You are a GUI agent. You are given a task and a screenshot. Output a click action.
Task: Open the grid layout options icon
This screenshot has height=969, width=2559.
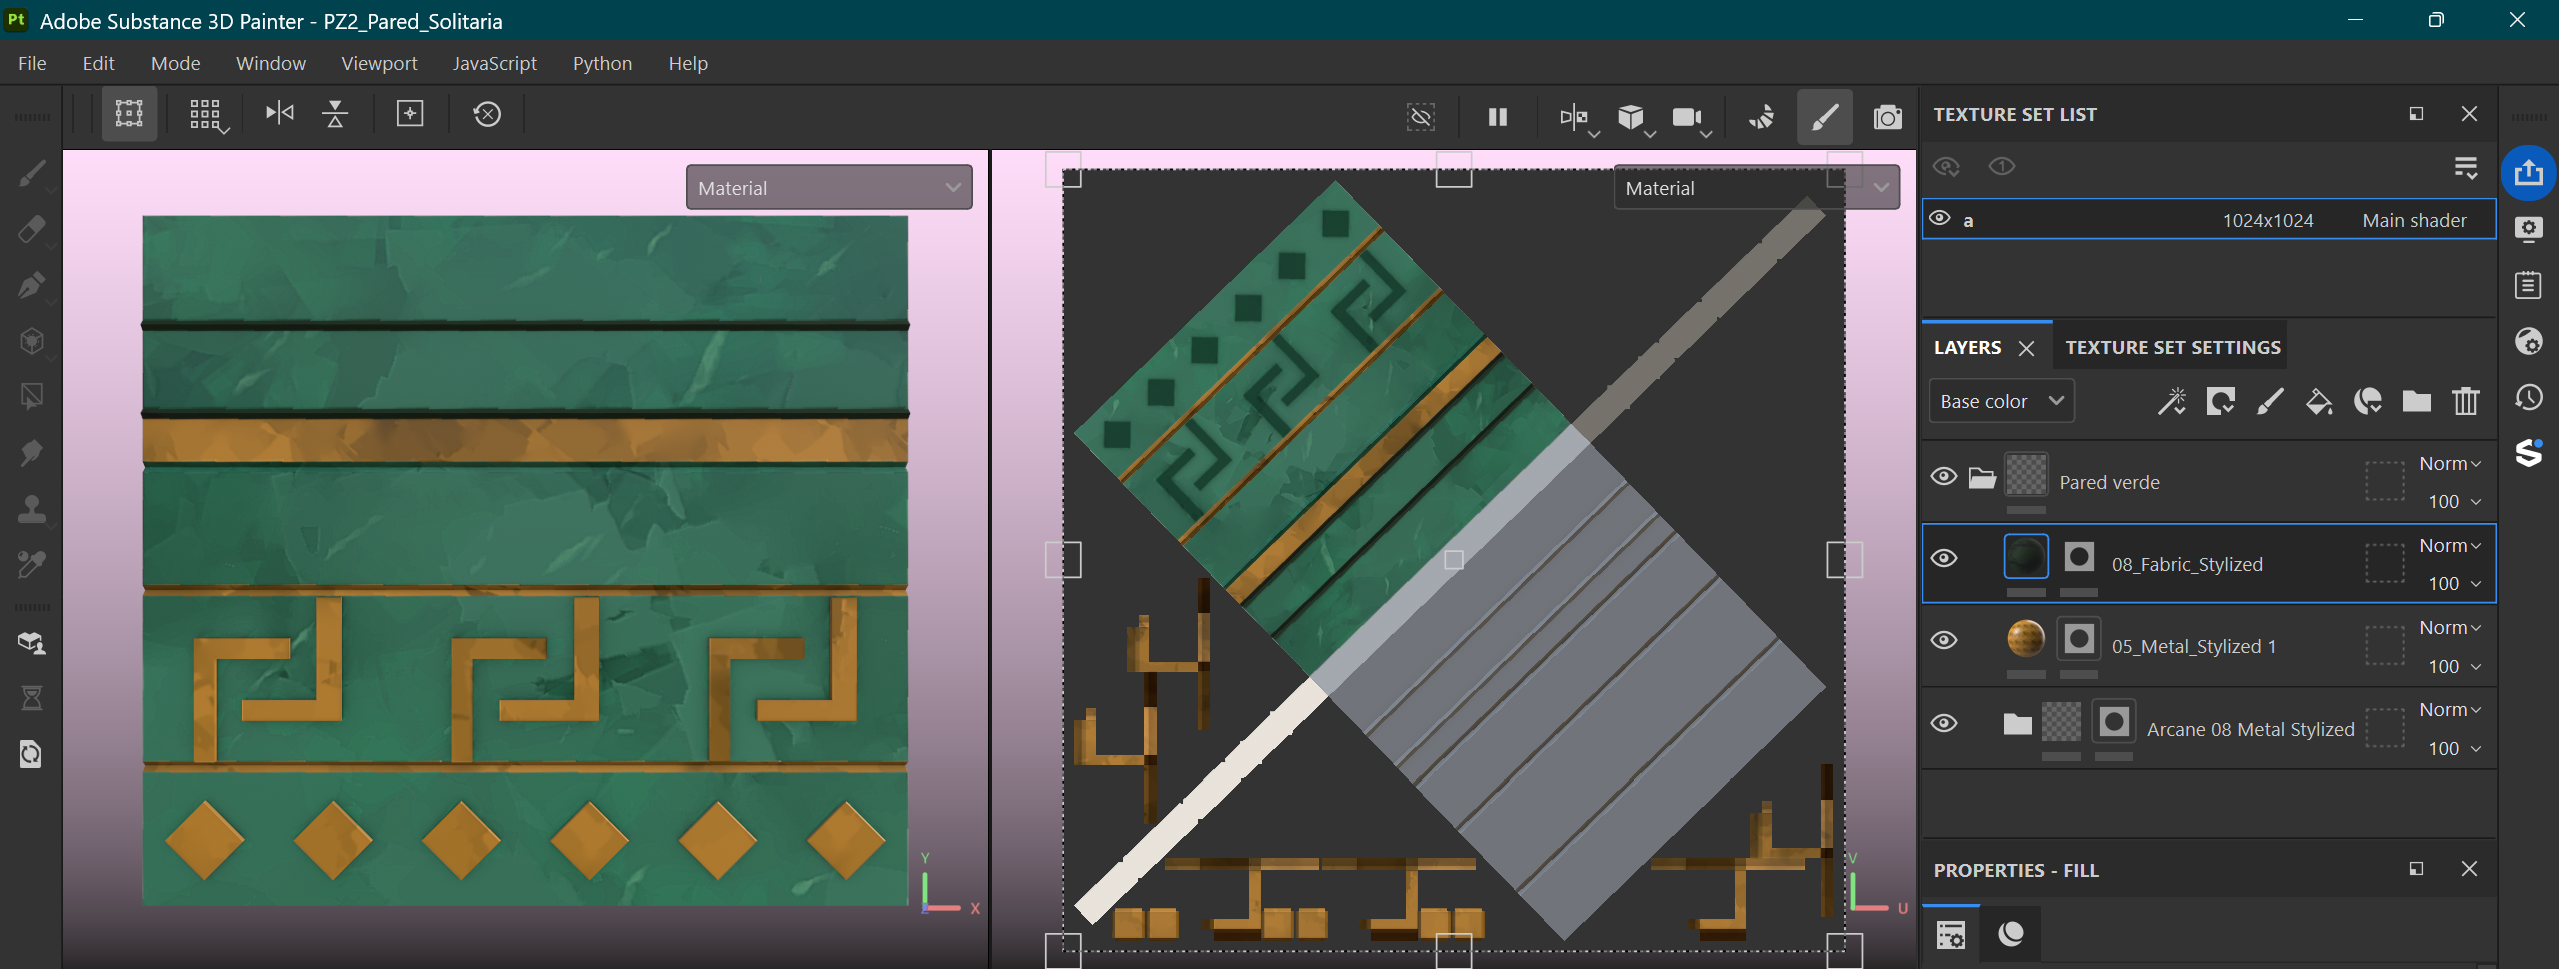pos(207,115)
